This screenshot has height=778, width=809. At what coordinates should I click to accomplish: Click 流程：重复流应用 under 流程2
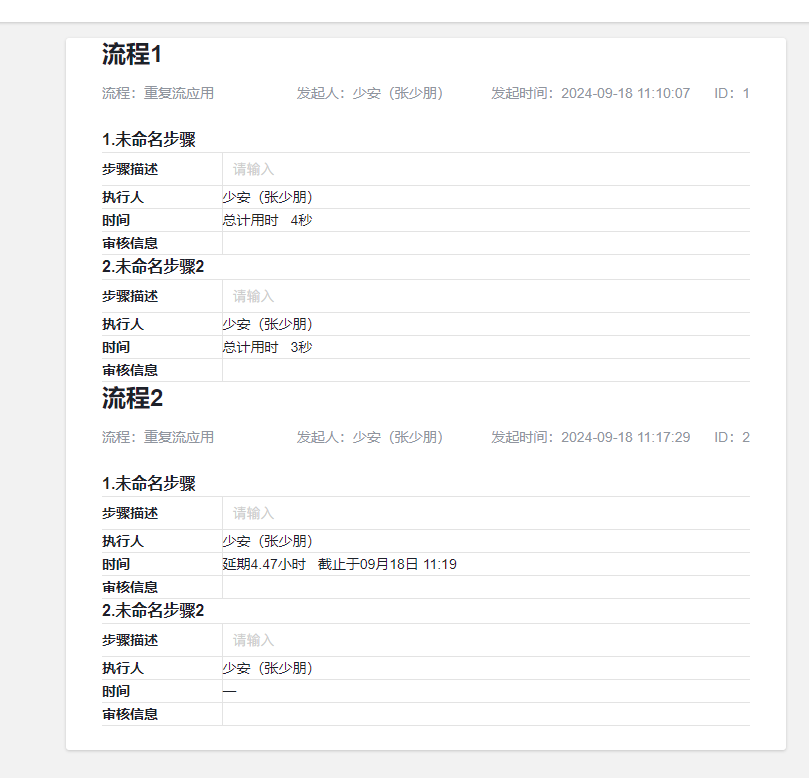tap(158, 437)
